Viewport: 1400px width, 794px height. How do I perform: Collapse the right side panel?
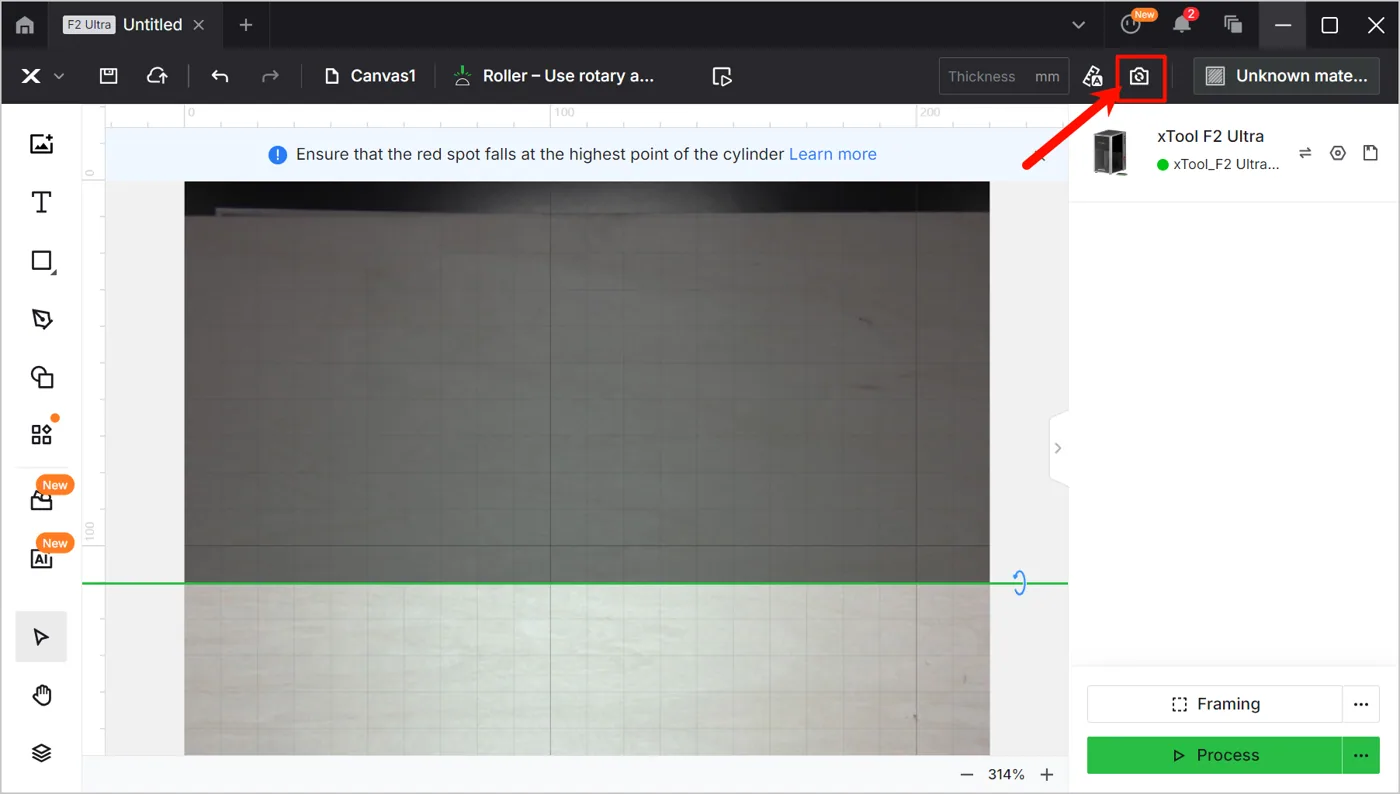(x=1058, y=448)
